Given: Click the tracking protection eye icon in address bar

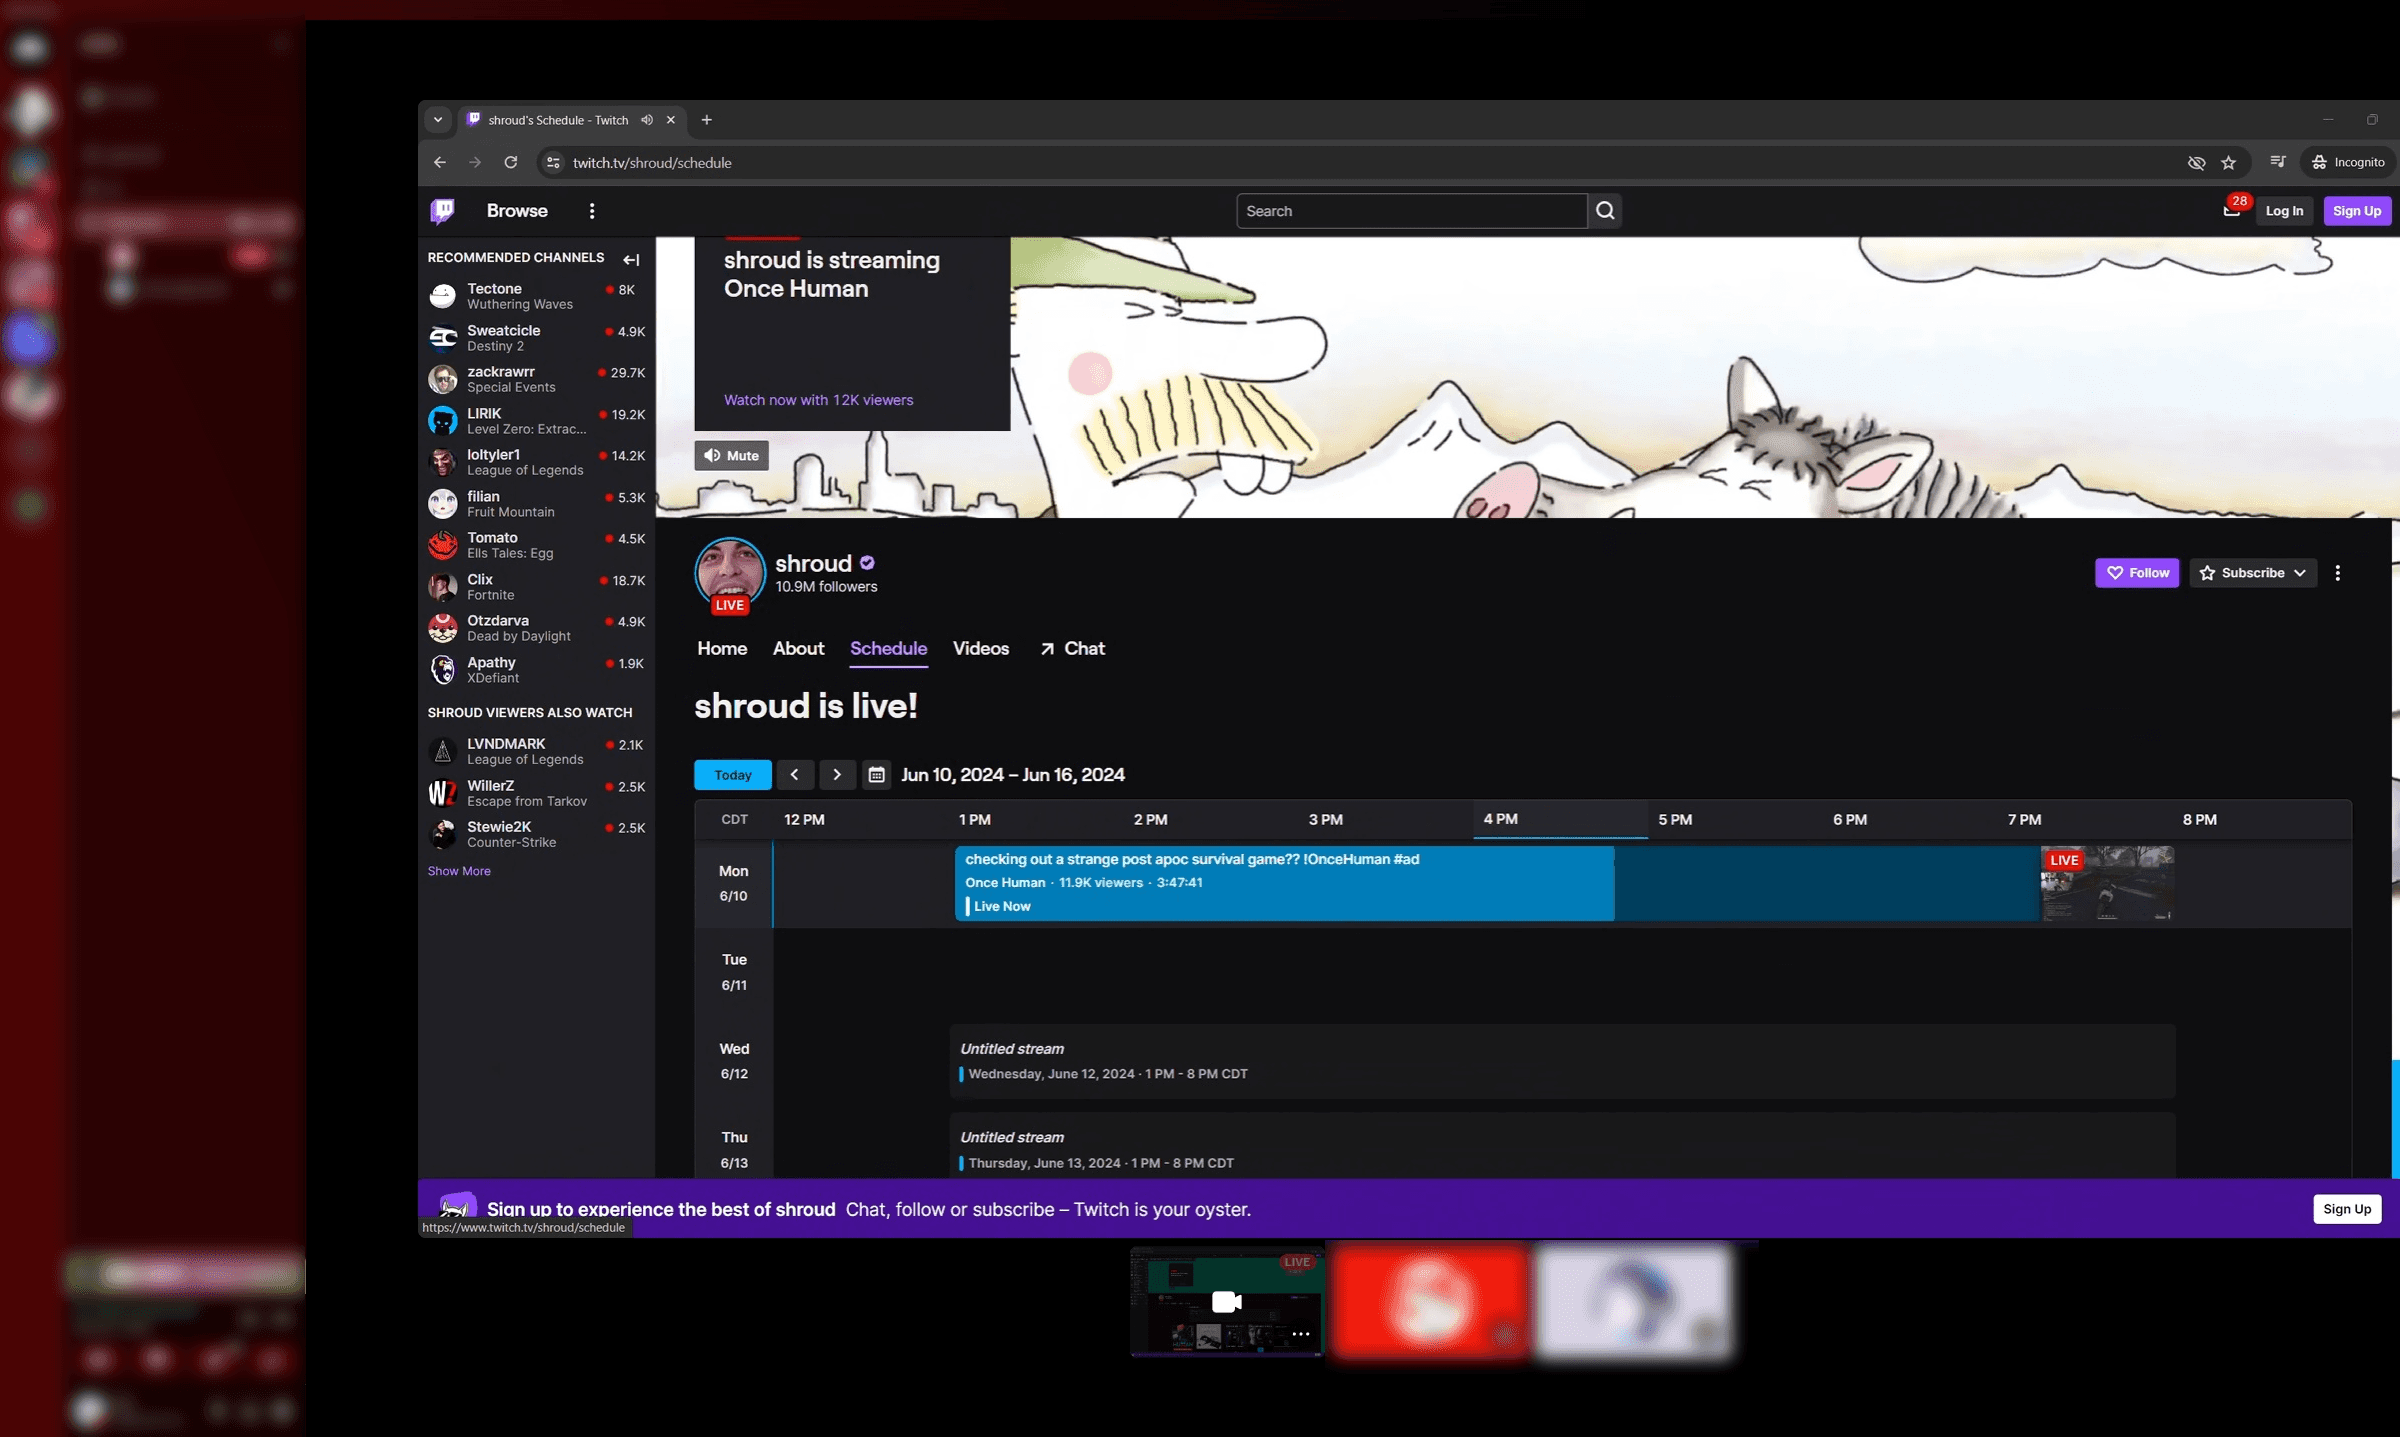Looking at the screenshot, I should pyautogui.click(x=2196, y=163).
